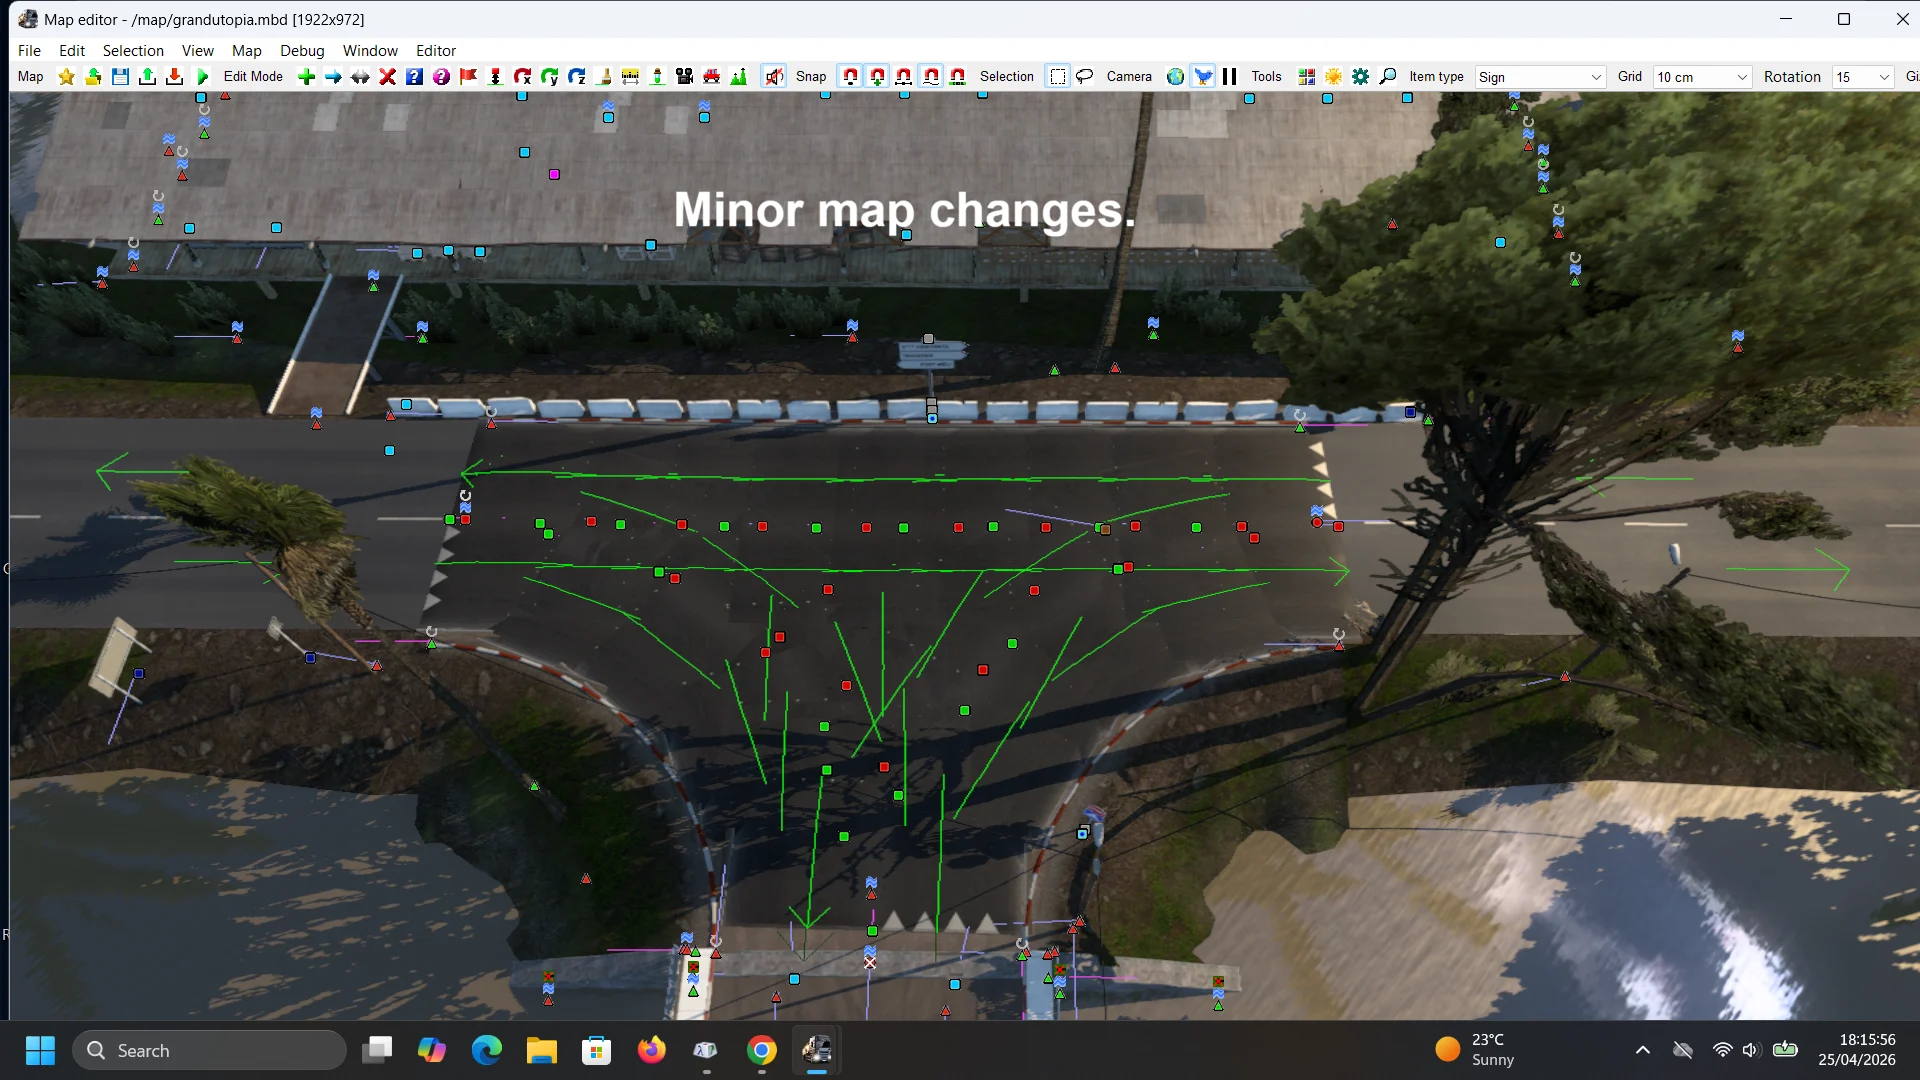Expand the Grid 10 cm dropdown
1920x1080 pixels.
pyautogui.click(x=1702, y=77)
